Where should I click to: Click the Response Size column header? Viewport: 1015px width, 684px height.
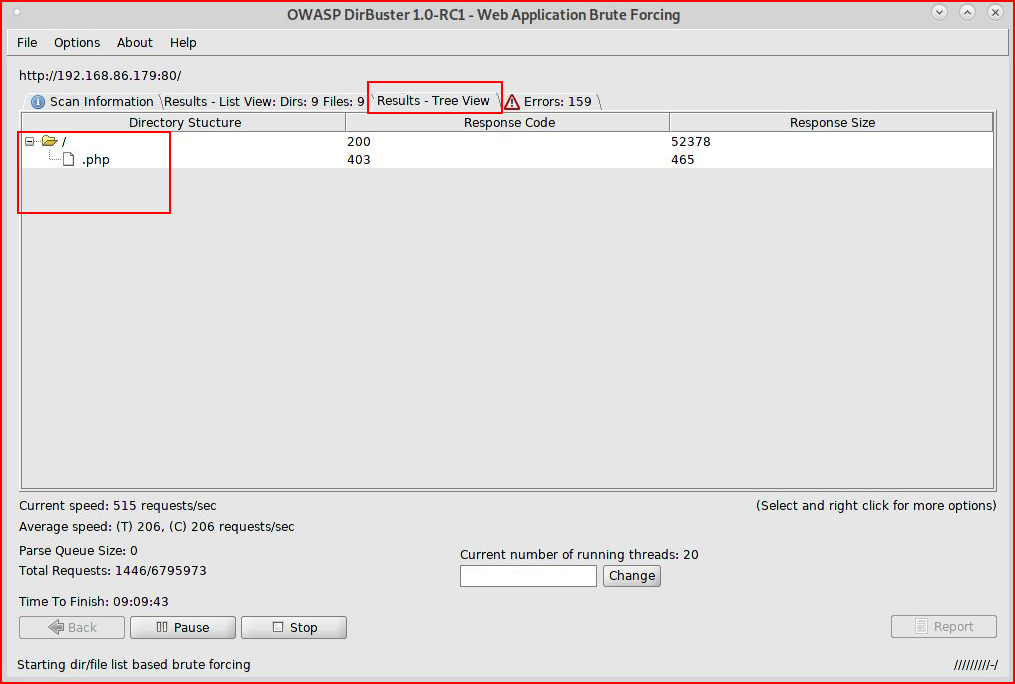832,122
